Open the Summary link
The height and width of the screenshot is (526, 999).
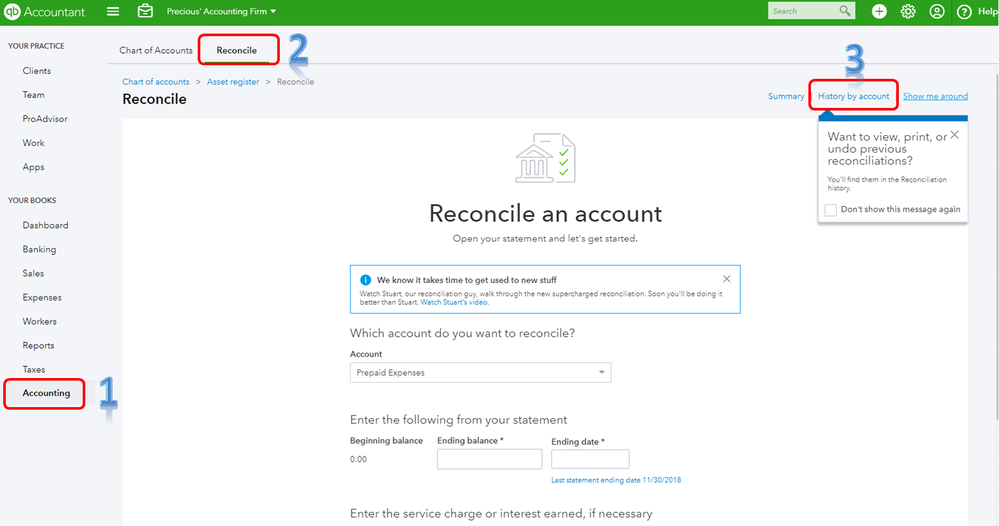[786, 96]
